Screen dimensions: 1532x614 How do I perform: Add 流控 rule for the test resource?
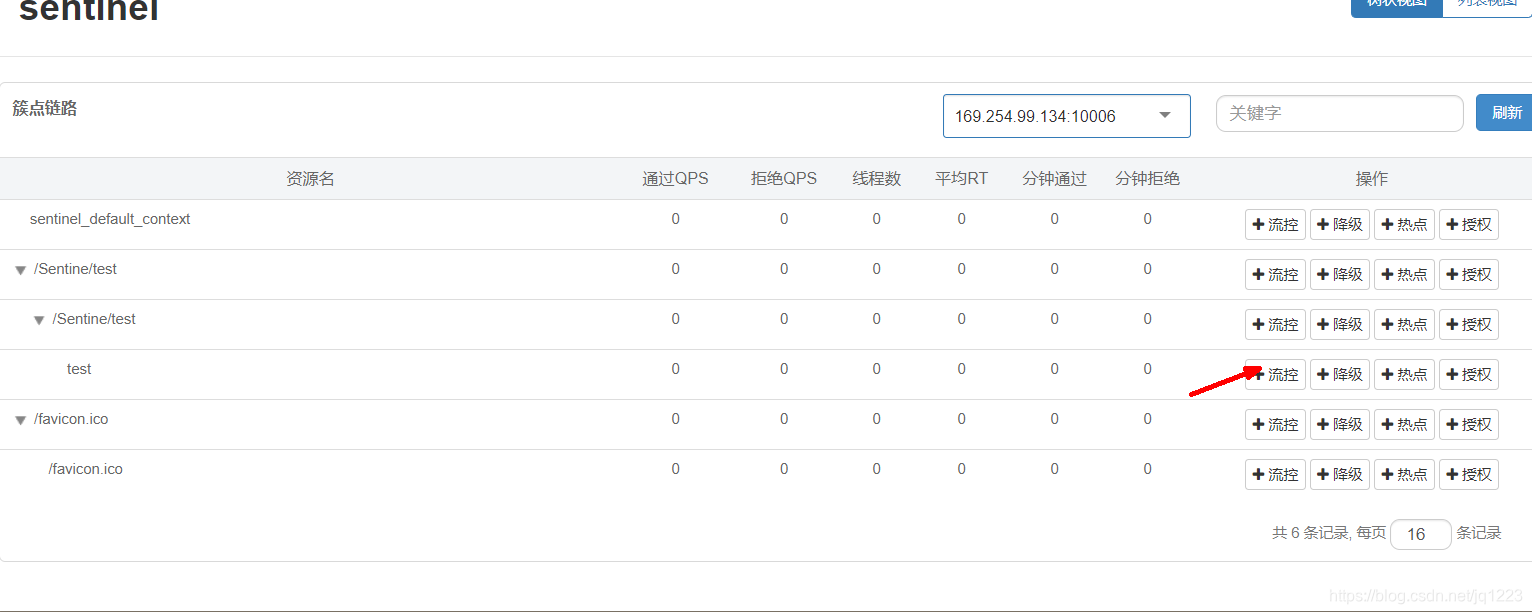[x=1275, y=375]
